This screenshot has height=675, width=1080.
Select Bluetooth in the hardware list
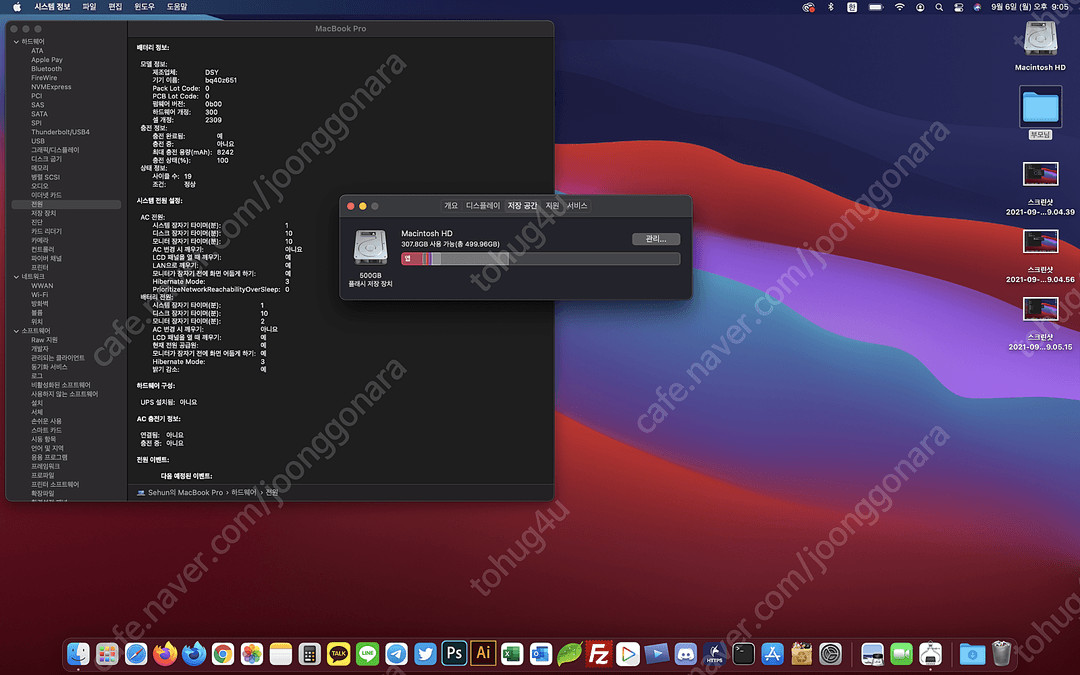click(x=46, y=69)
